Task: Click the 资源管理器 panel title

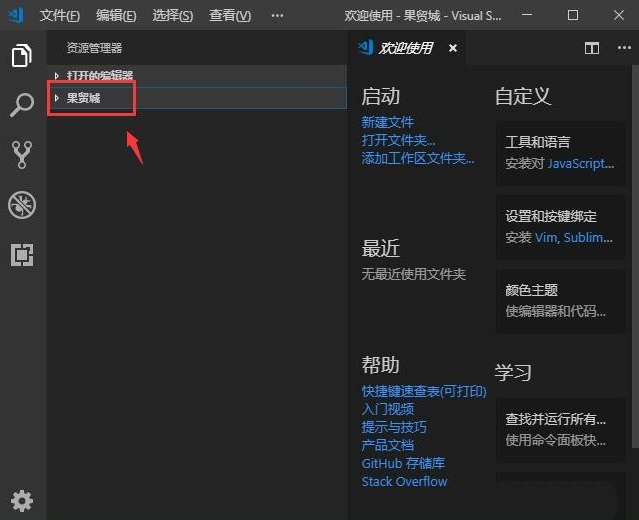Action: 94,48
